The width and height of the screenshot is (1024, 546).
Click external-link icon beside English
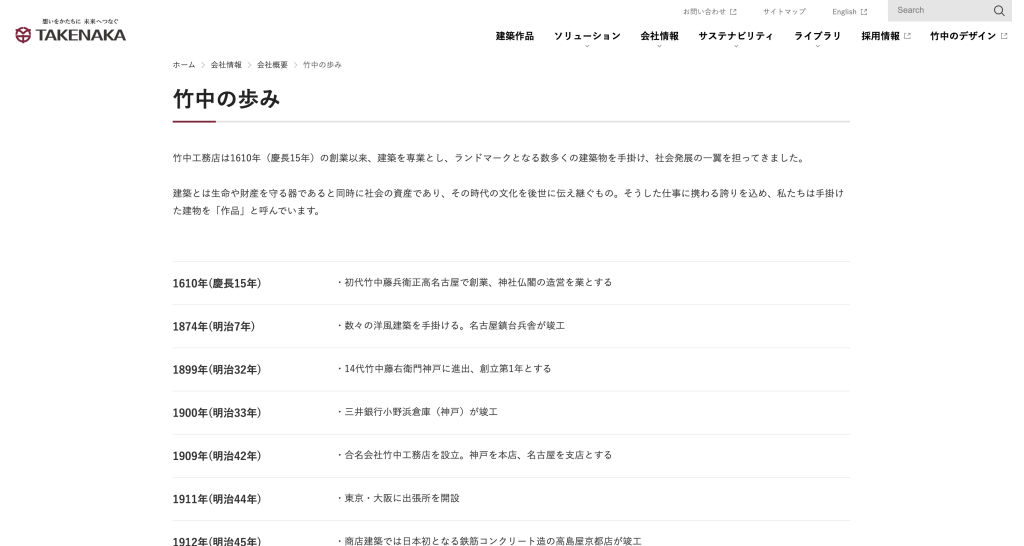point(864,12)
